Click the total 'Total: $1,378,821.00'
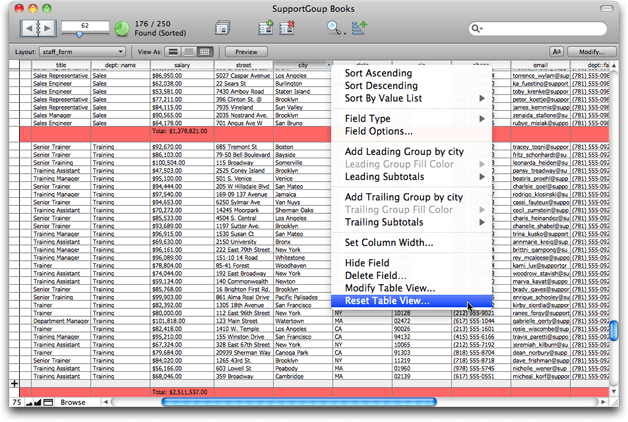 click(179, 131)
